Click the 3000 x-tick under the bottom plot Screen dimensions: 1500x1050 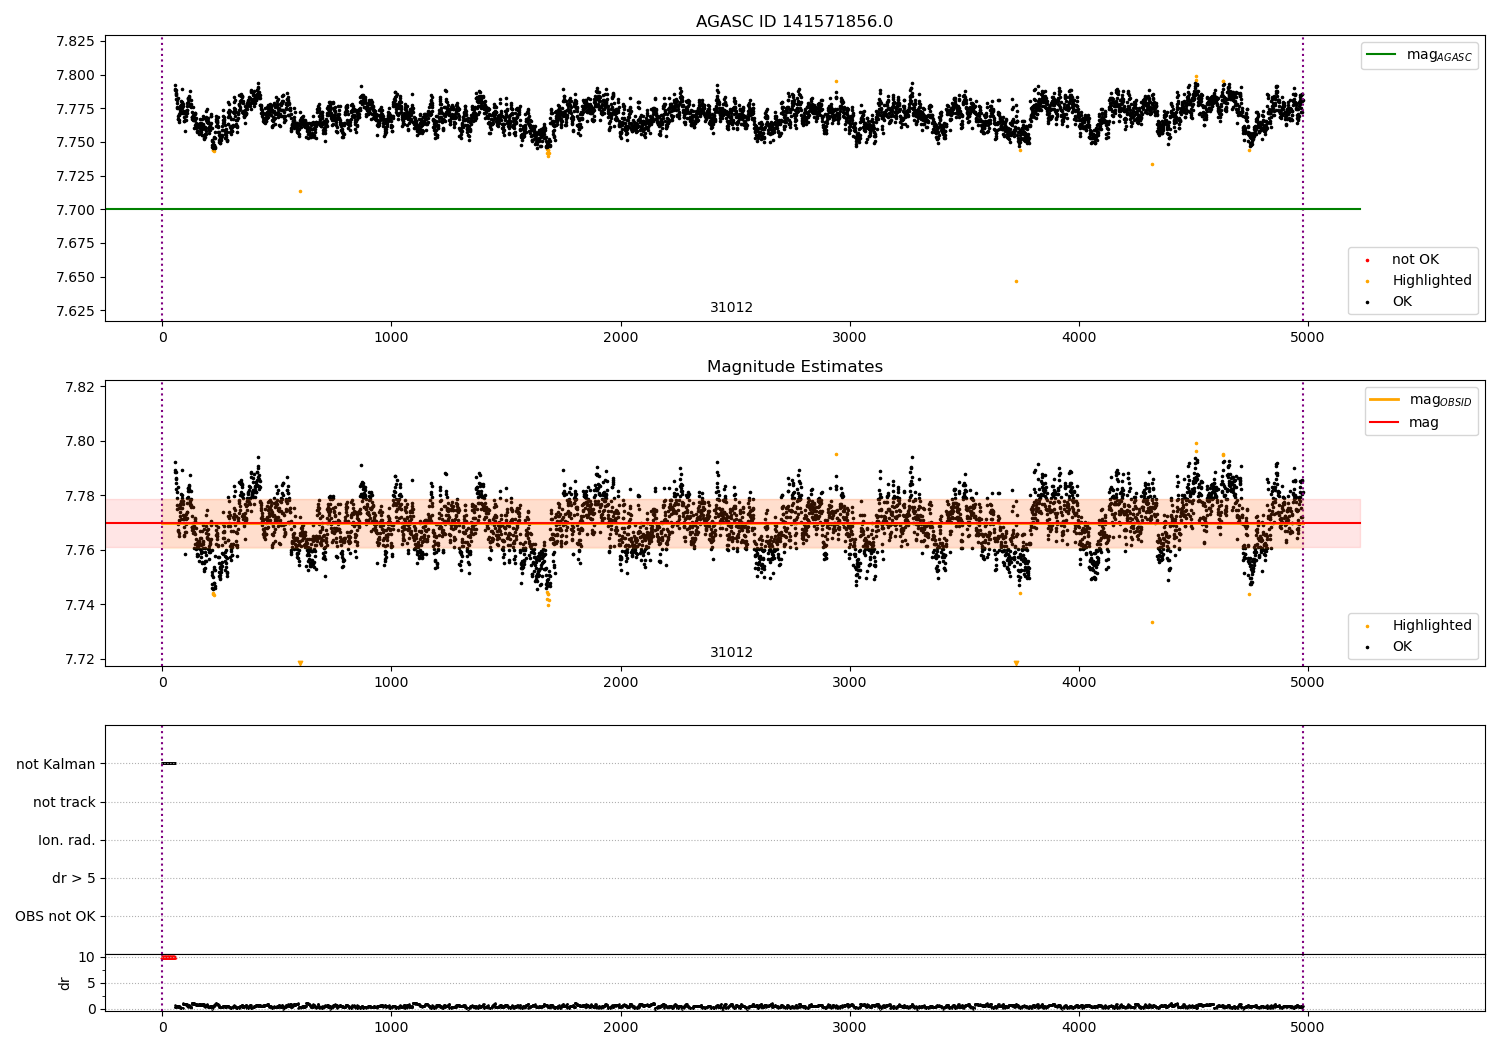pos(850,1026)
